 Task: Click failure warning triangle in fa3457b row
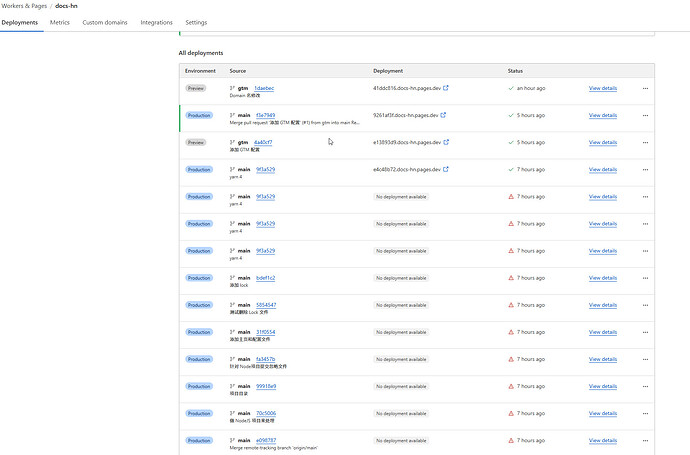(511, 360)
